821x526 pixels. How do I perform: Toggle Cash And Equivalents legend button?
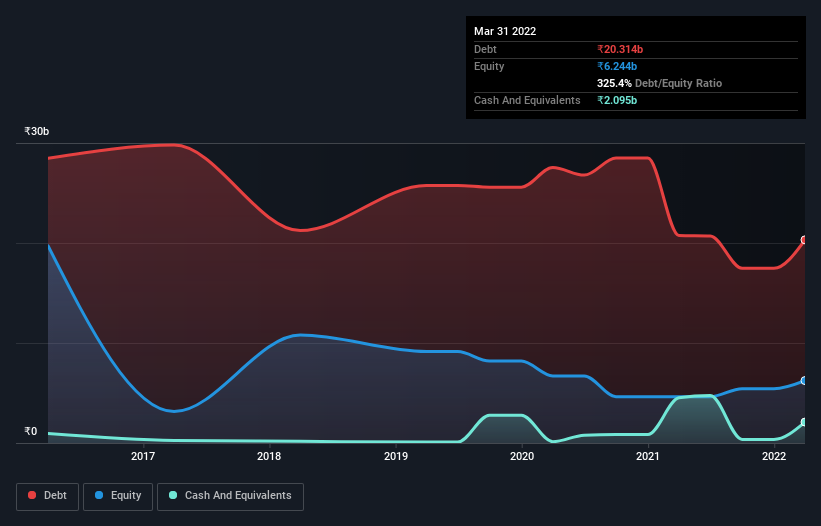click(230, 496)
